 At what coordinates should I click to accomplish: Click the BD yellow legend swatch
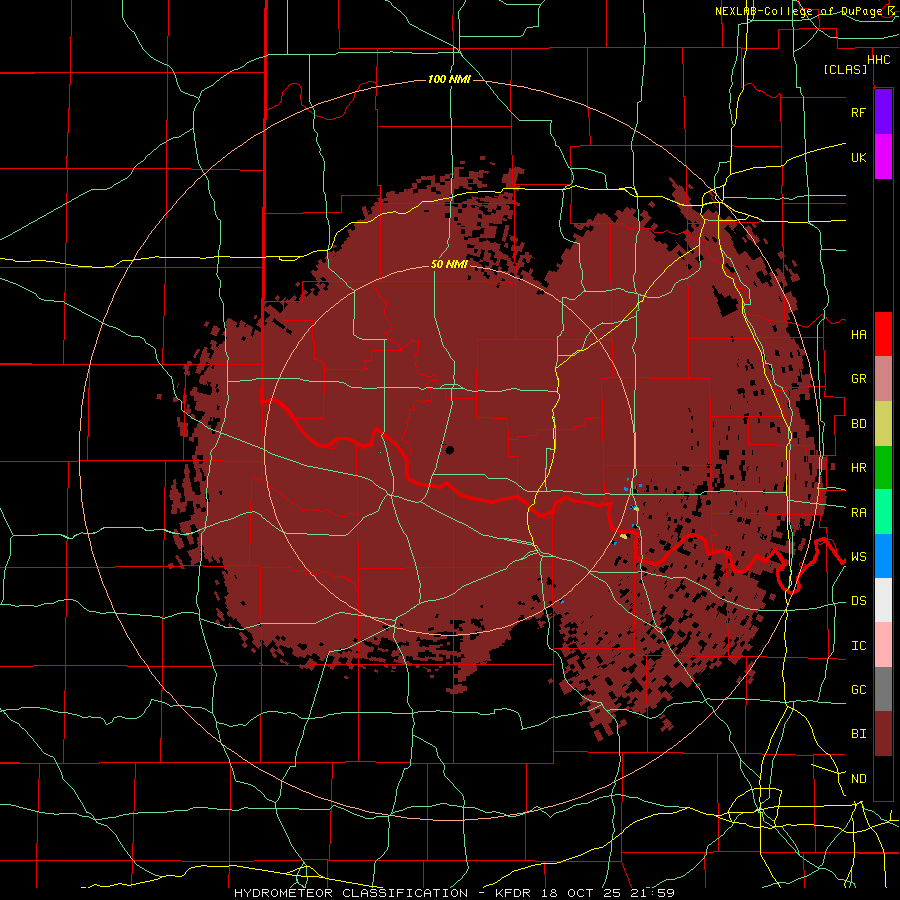(883, 424)
